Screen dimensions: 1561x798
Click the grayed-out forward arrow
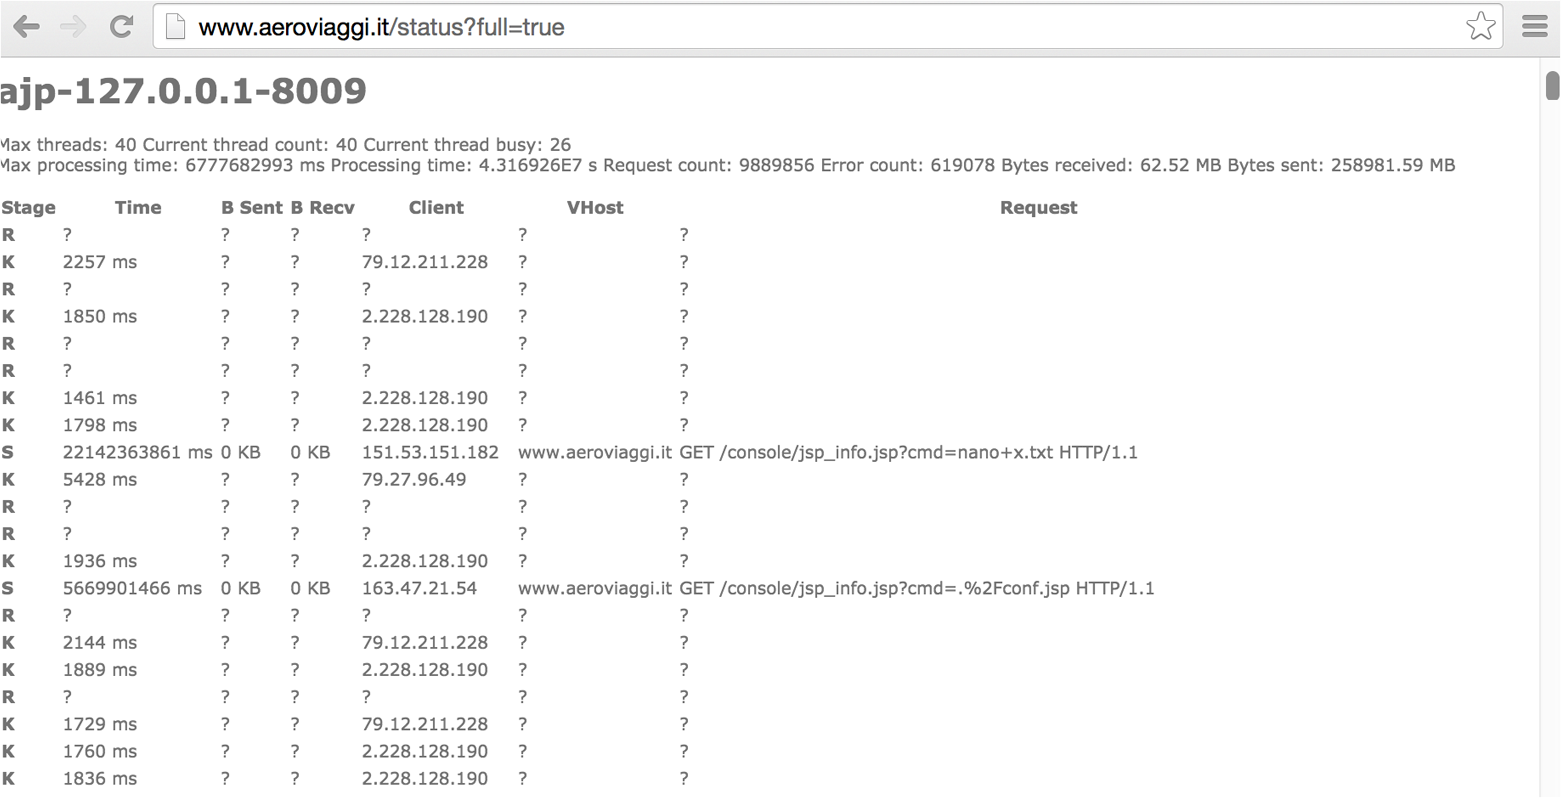pos(71,26)
